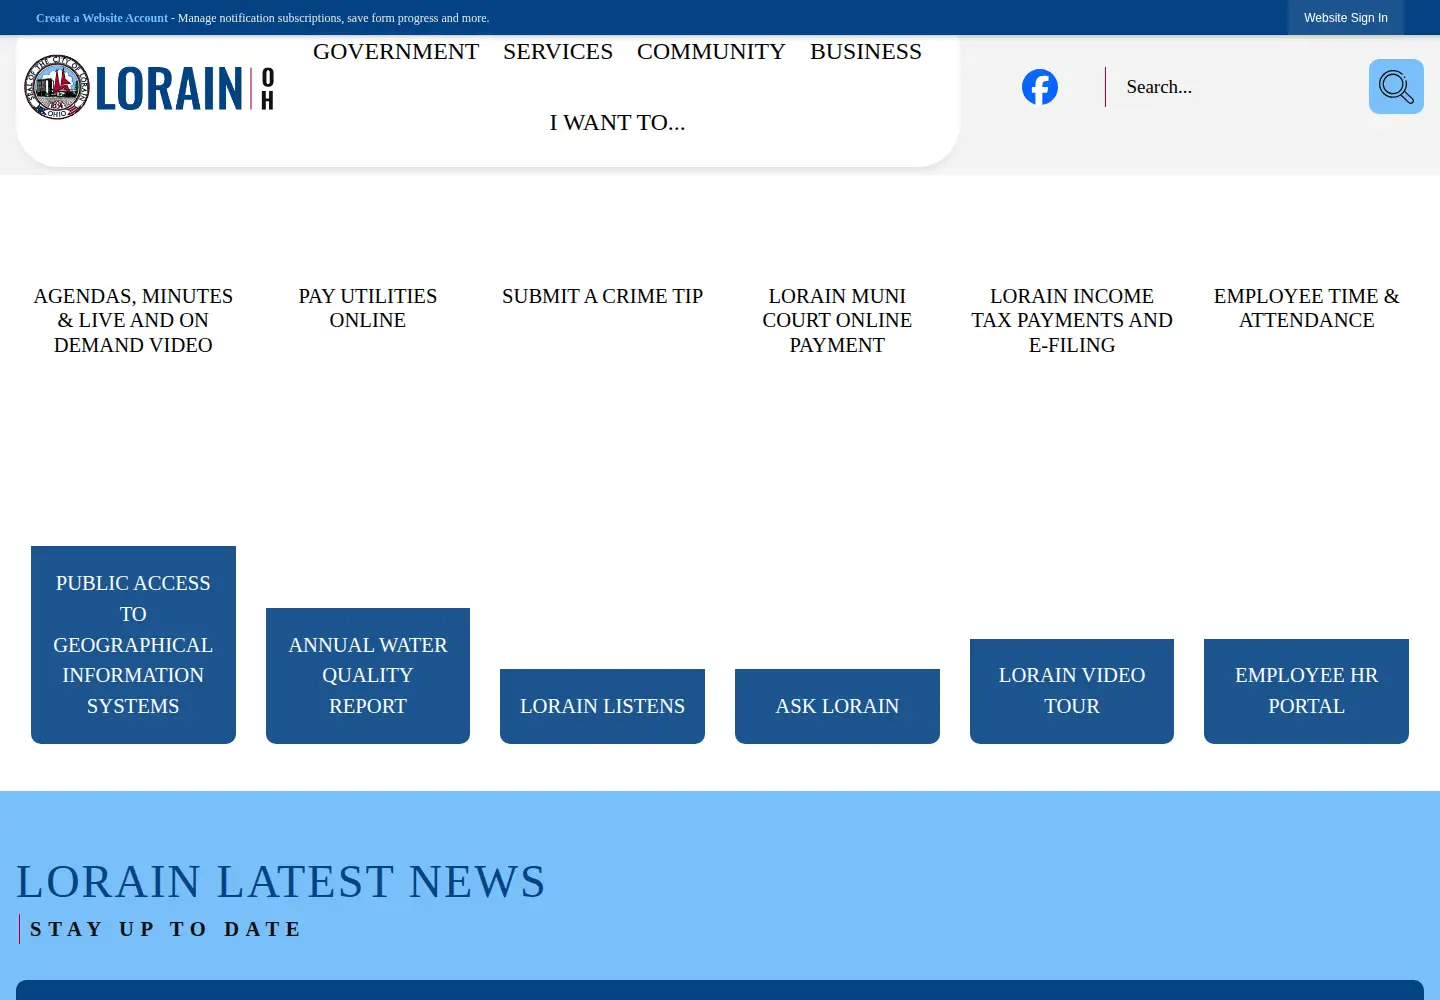
Task: Open the Services menu
Action: pos(558,52)
